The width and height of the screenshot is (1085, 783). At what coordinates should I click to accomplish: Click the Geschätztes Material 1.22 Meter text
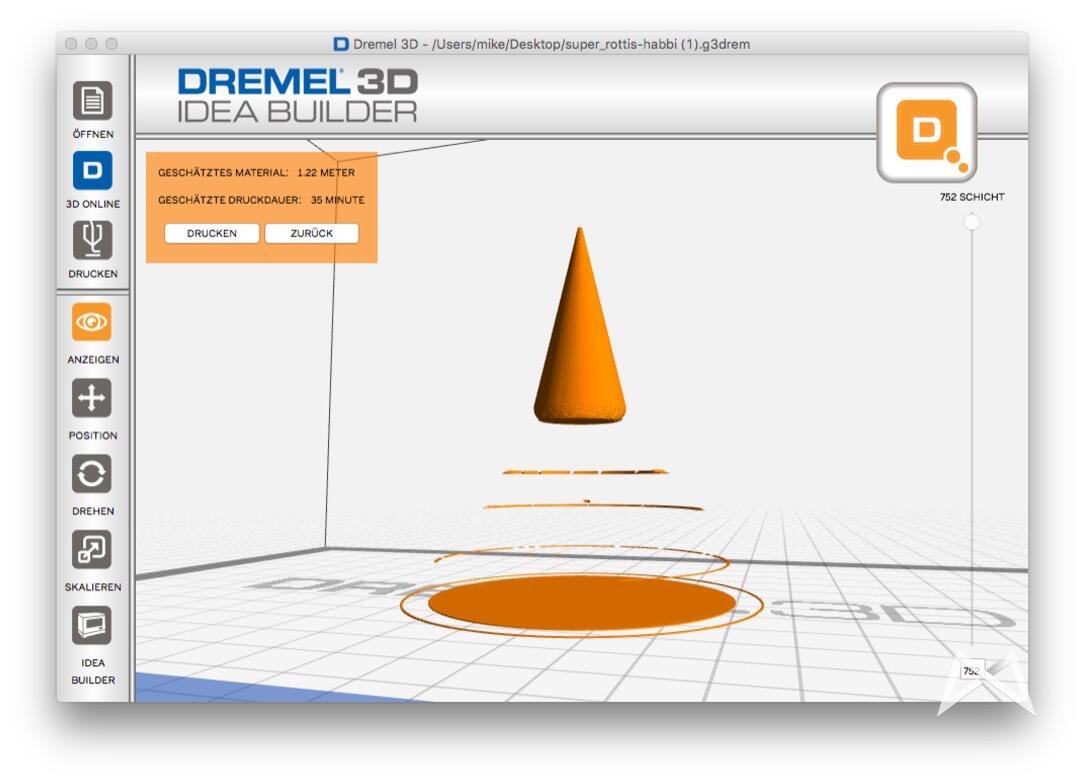256,173
